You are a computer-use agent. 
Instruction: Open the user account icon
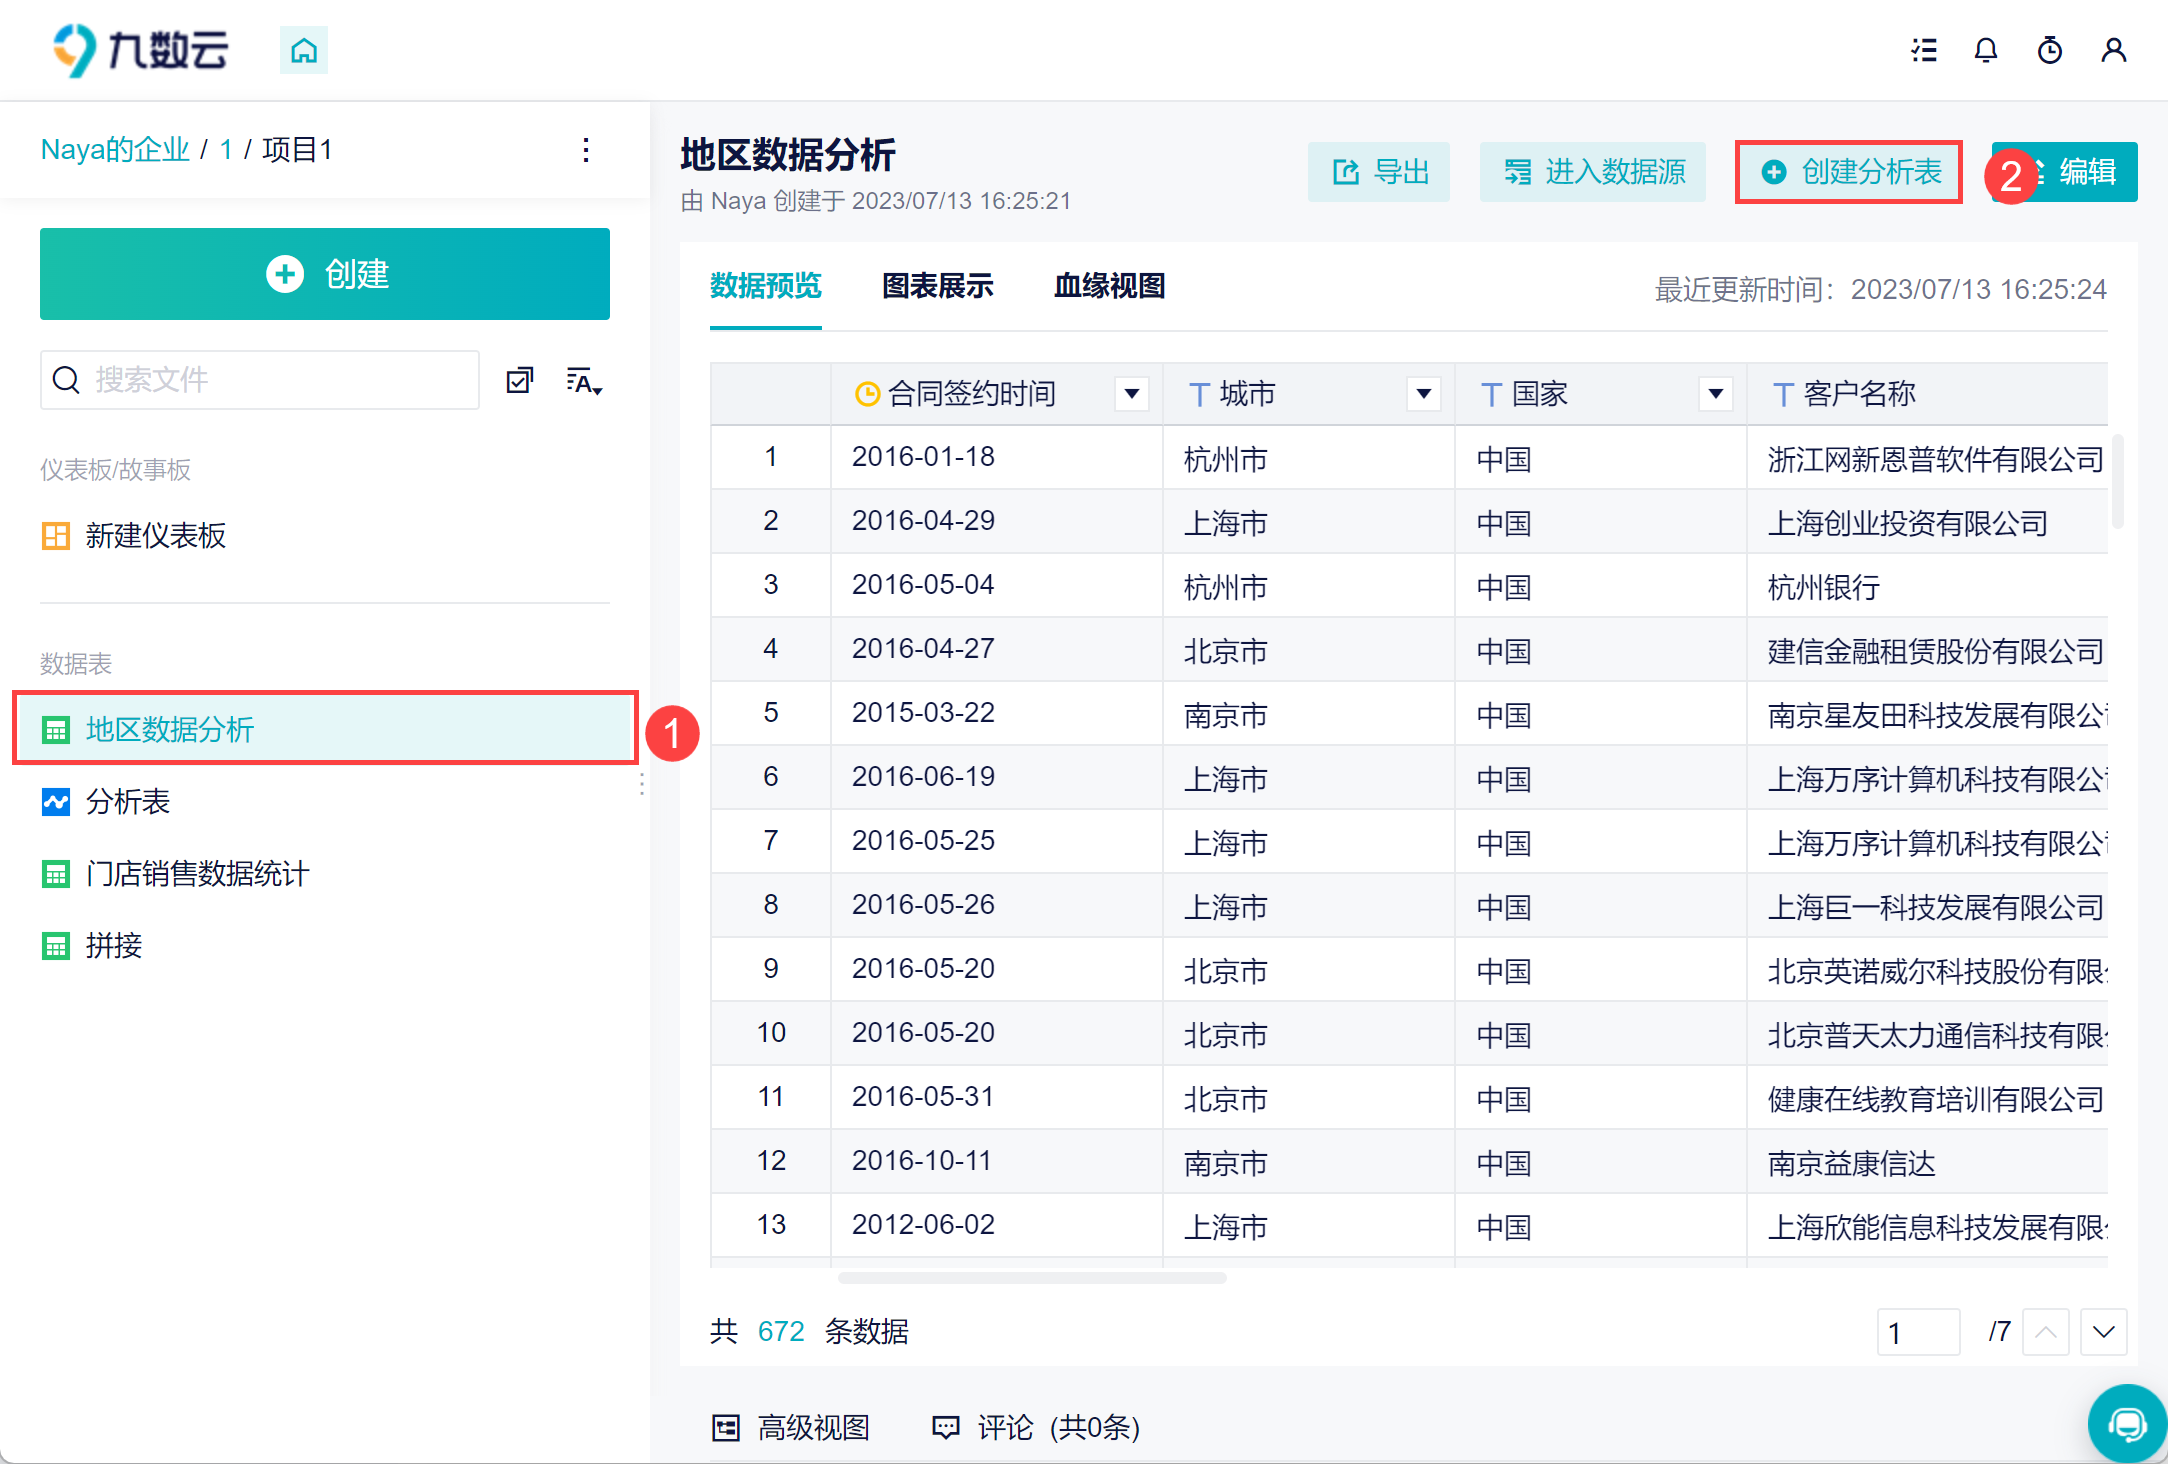(2113, 50)
